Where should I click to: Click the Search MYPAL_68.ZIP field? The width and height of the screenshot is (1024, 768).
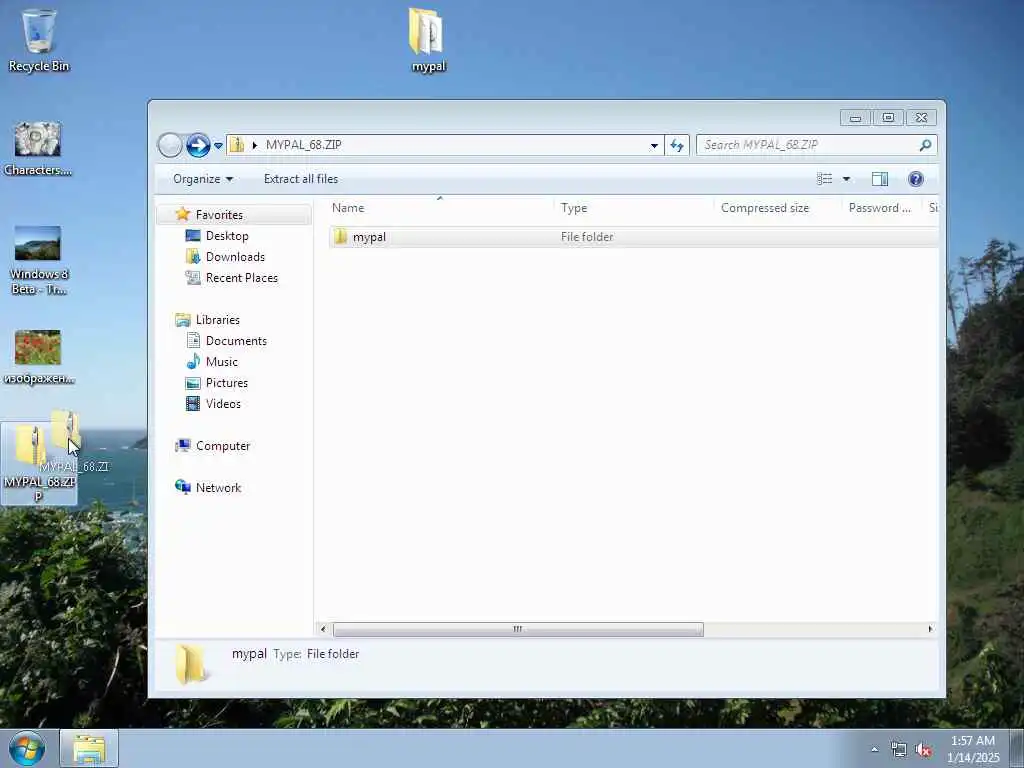pyautogui.click(x=816, y=145)
